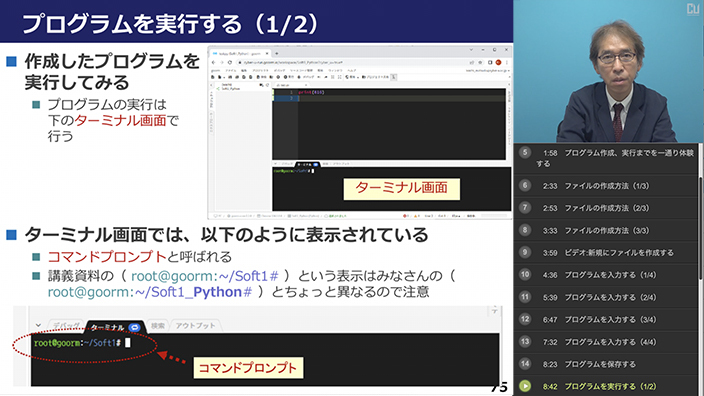Click the new tab plus in browser screenshot
Viewport: 704px width, 396px height.
[x=277, y=53]
